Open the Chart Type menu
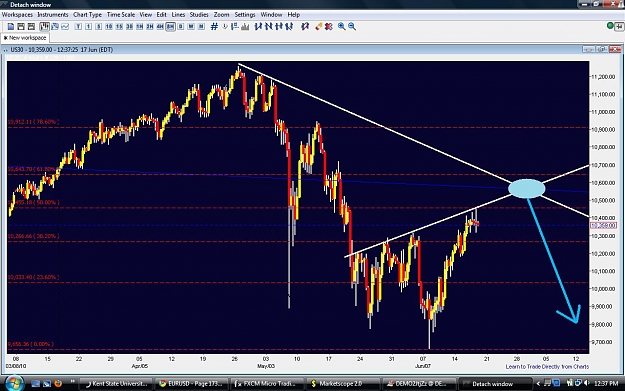Viewport: 625px width, 391px height. pos(87,15)
